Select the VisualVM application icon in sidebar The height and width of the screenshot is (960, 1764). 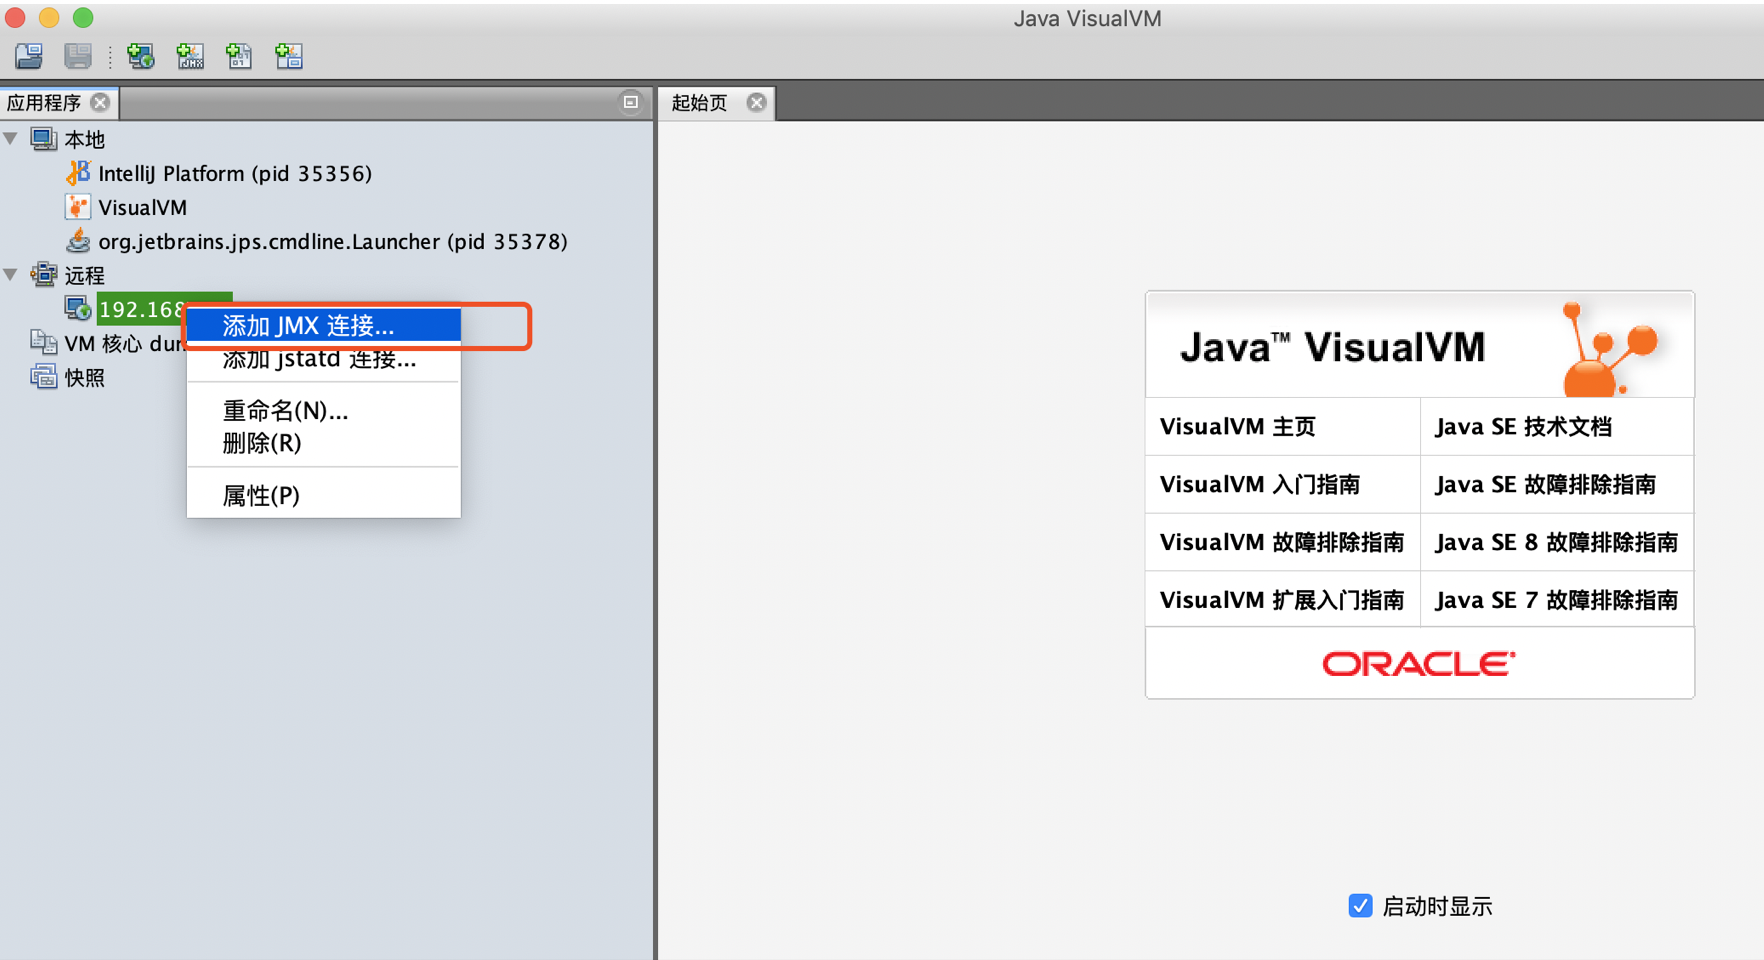[x=78, y=206]
